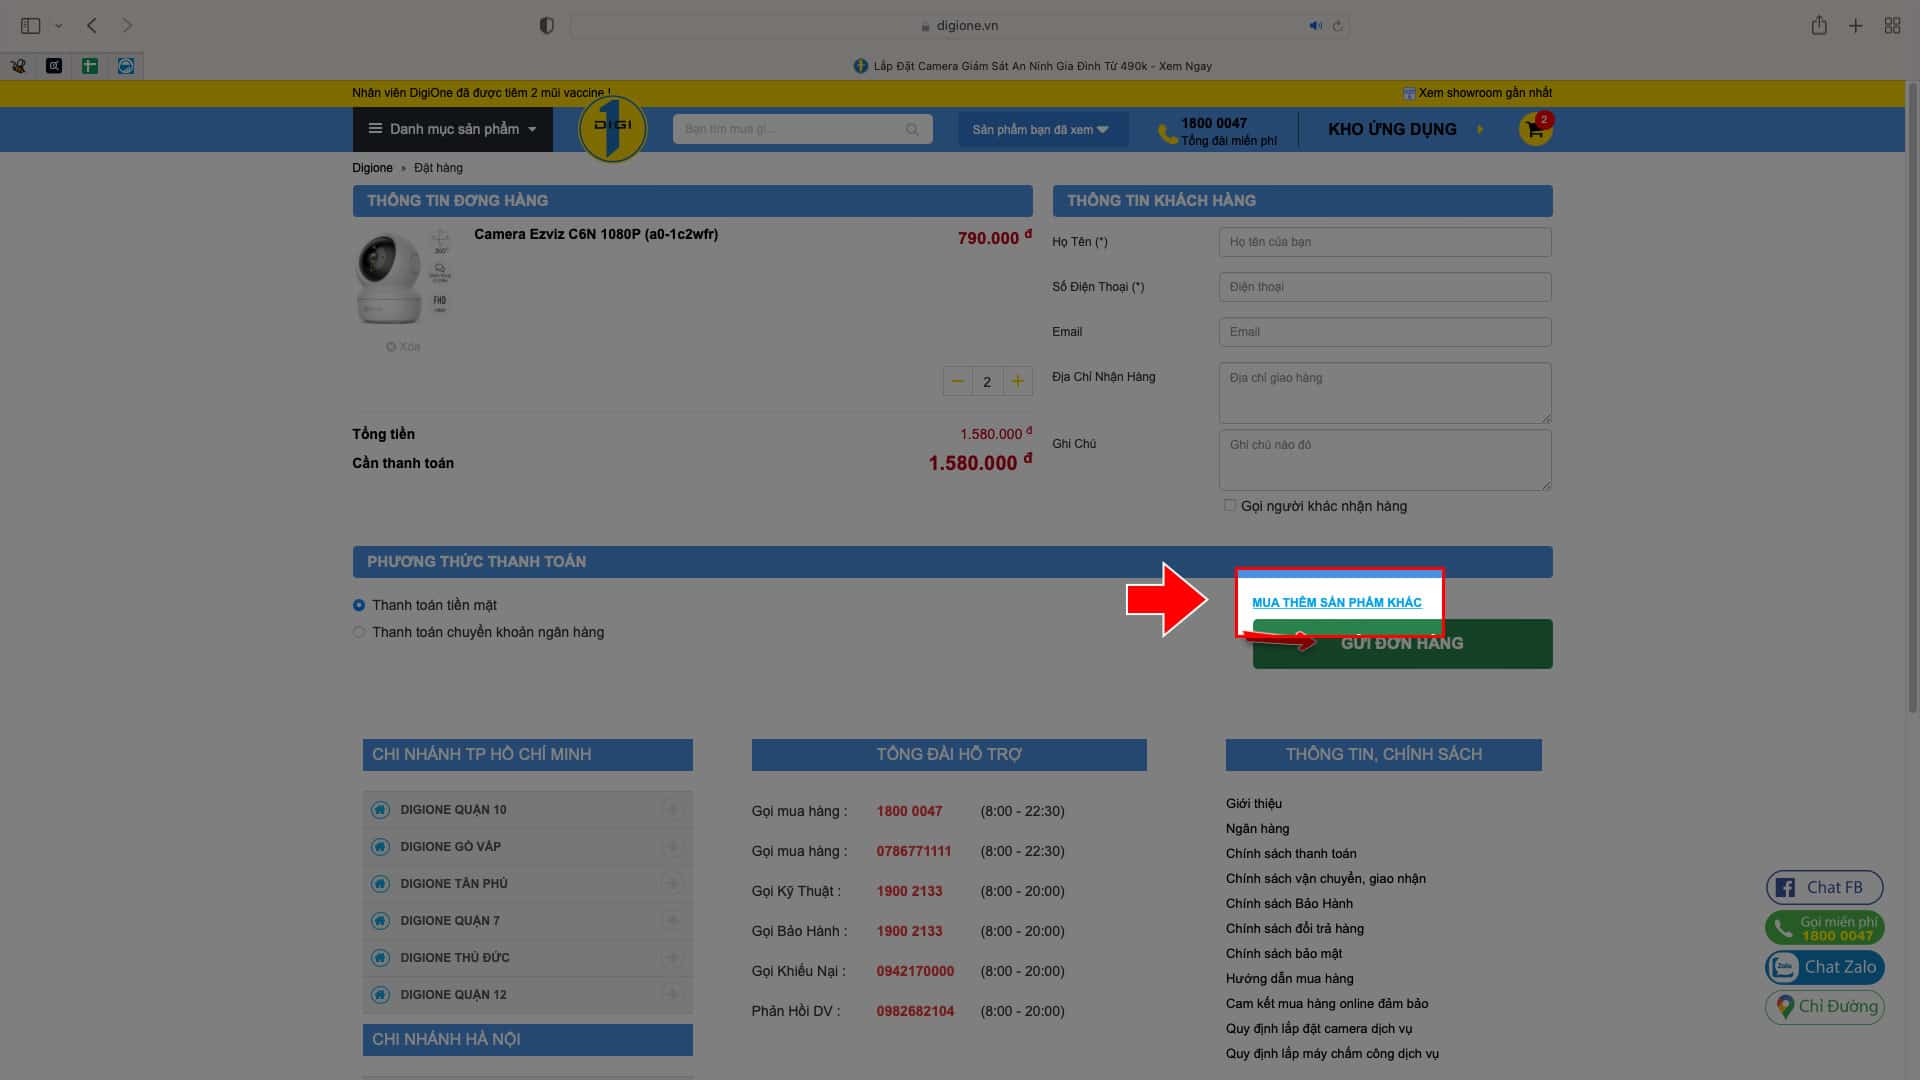Click Chỉ Đường map icon
The image size is (1920, 1080).
(1786, 1006)
